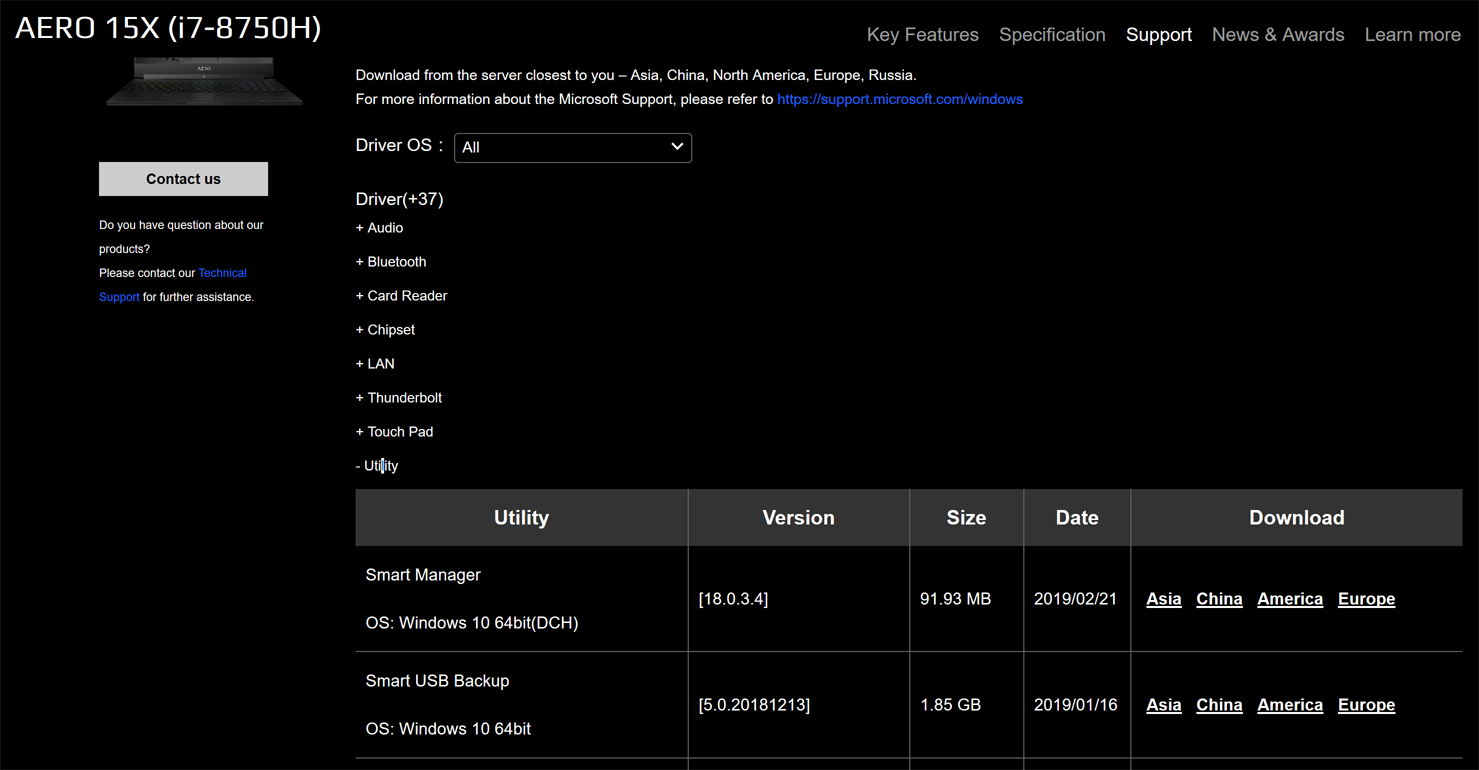Select the Smart USB Backup name
The image size is (1479, 770).
coord(438,681)
